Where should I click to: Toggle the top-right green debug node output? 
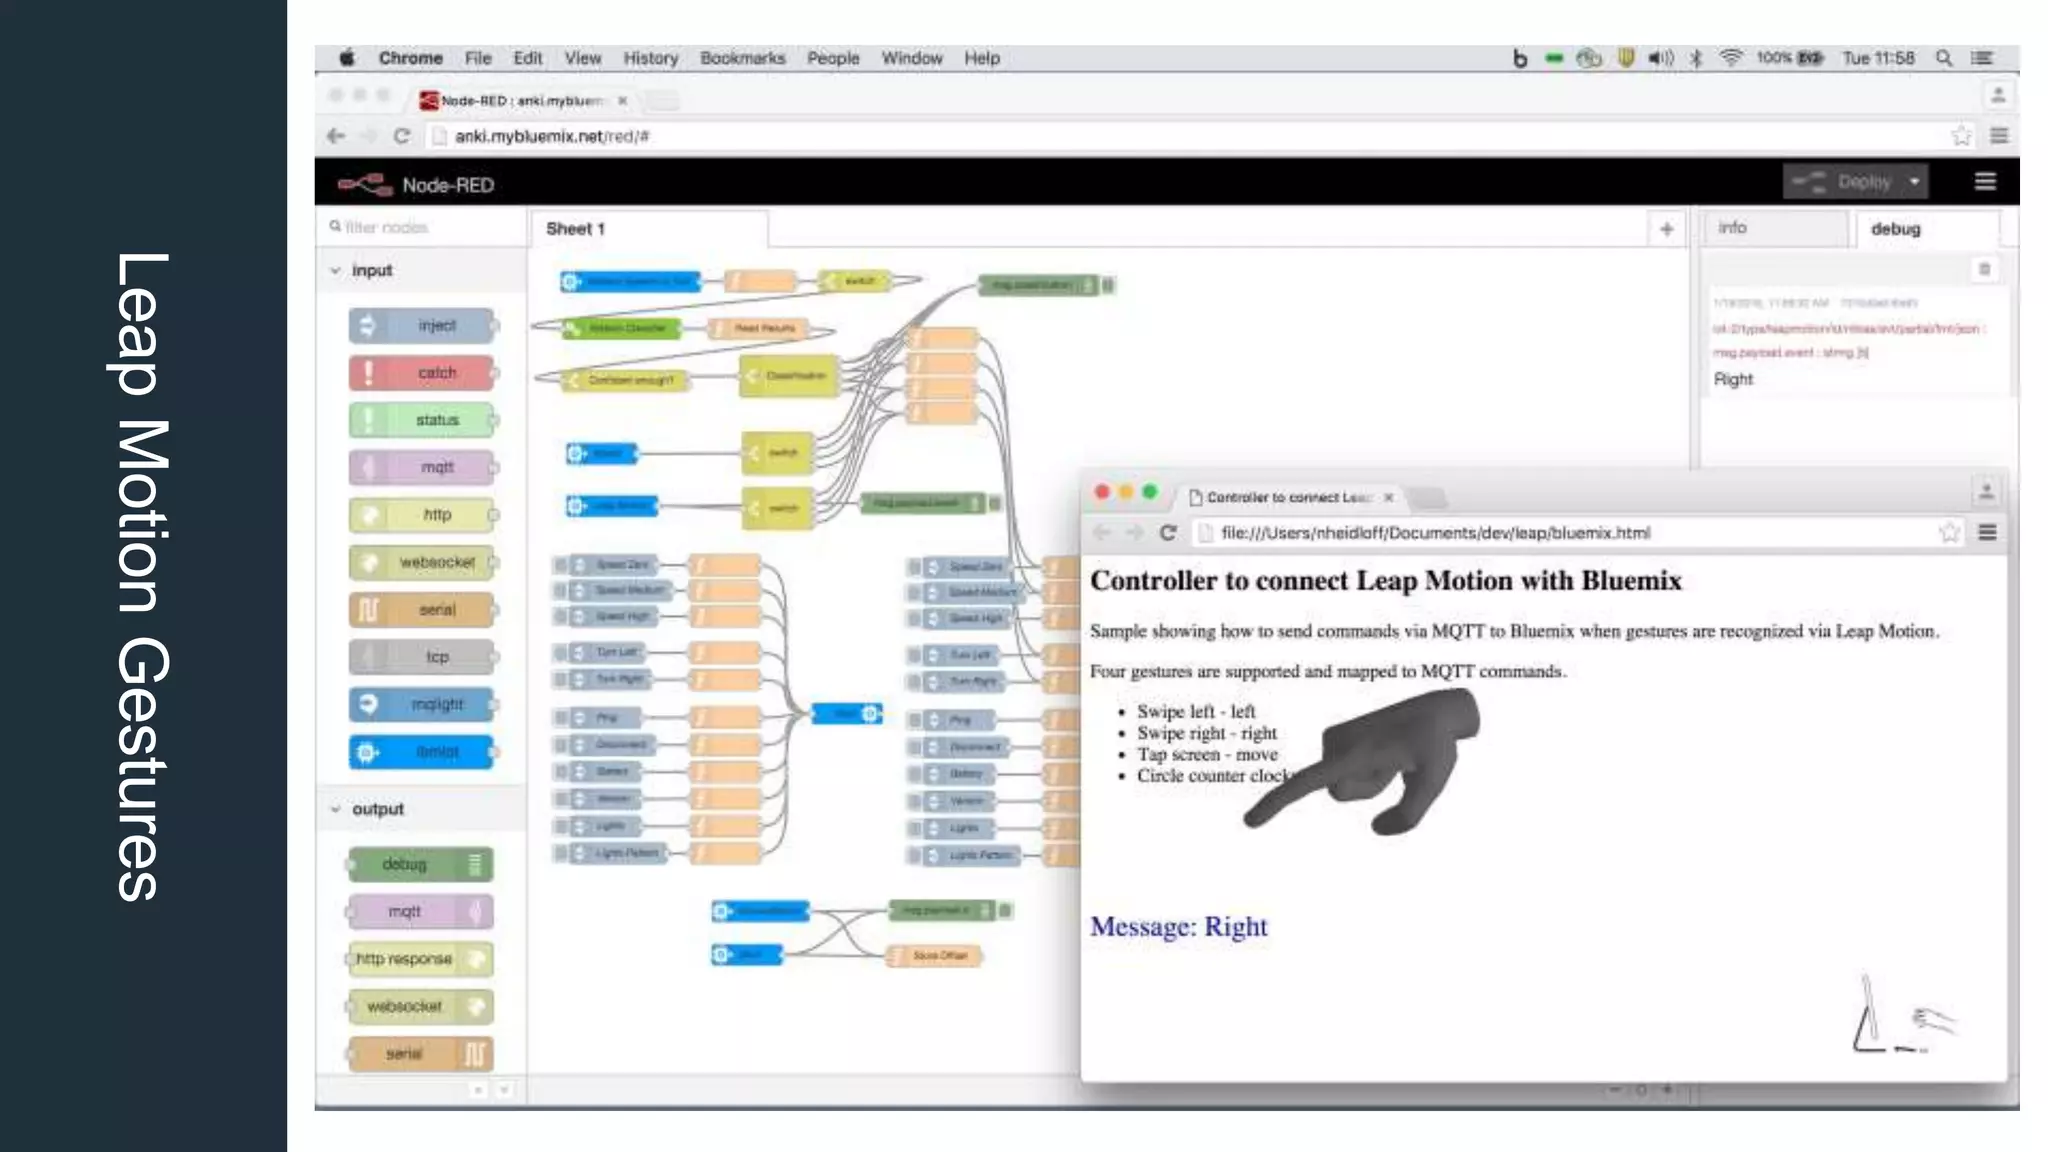tap(1108, 286)
